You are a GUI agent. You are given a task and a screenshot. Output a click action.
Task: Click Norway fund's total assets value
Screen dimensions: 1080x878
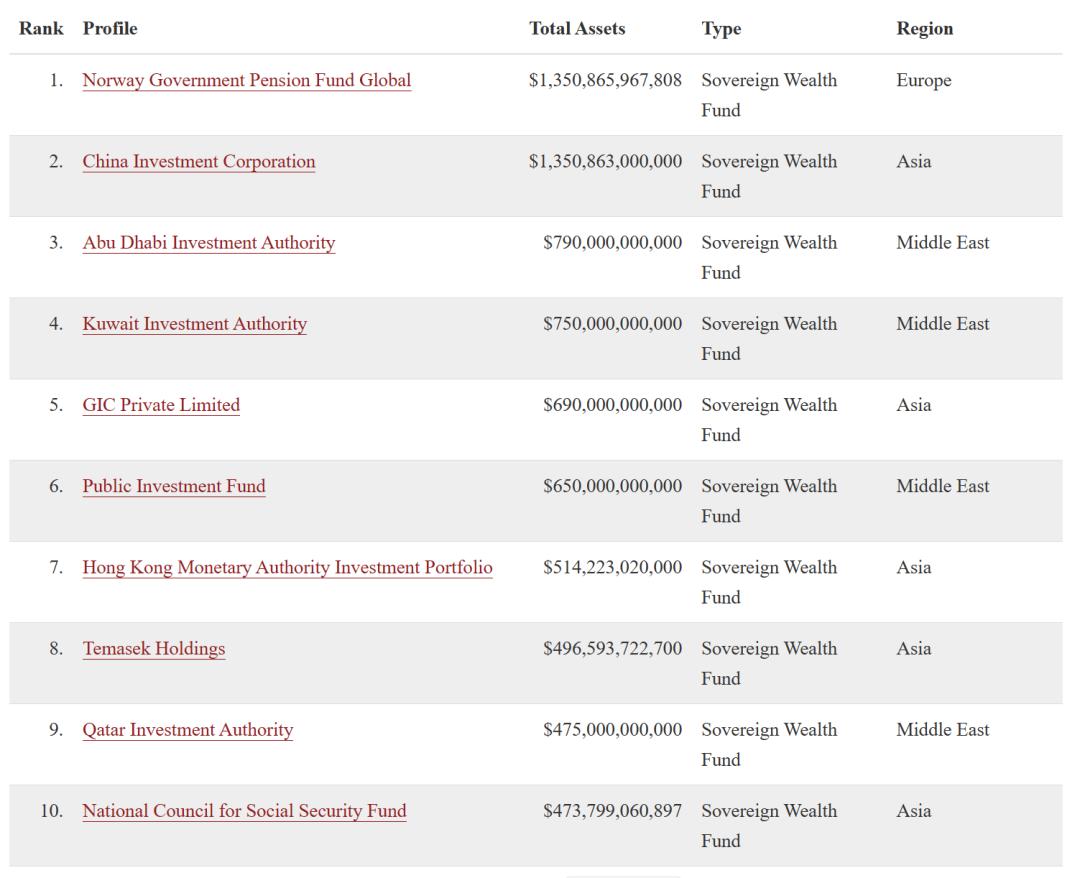coord(605,81)
